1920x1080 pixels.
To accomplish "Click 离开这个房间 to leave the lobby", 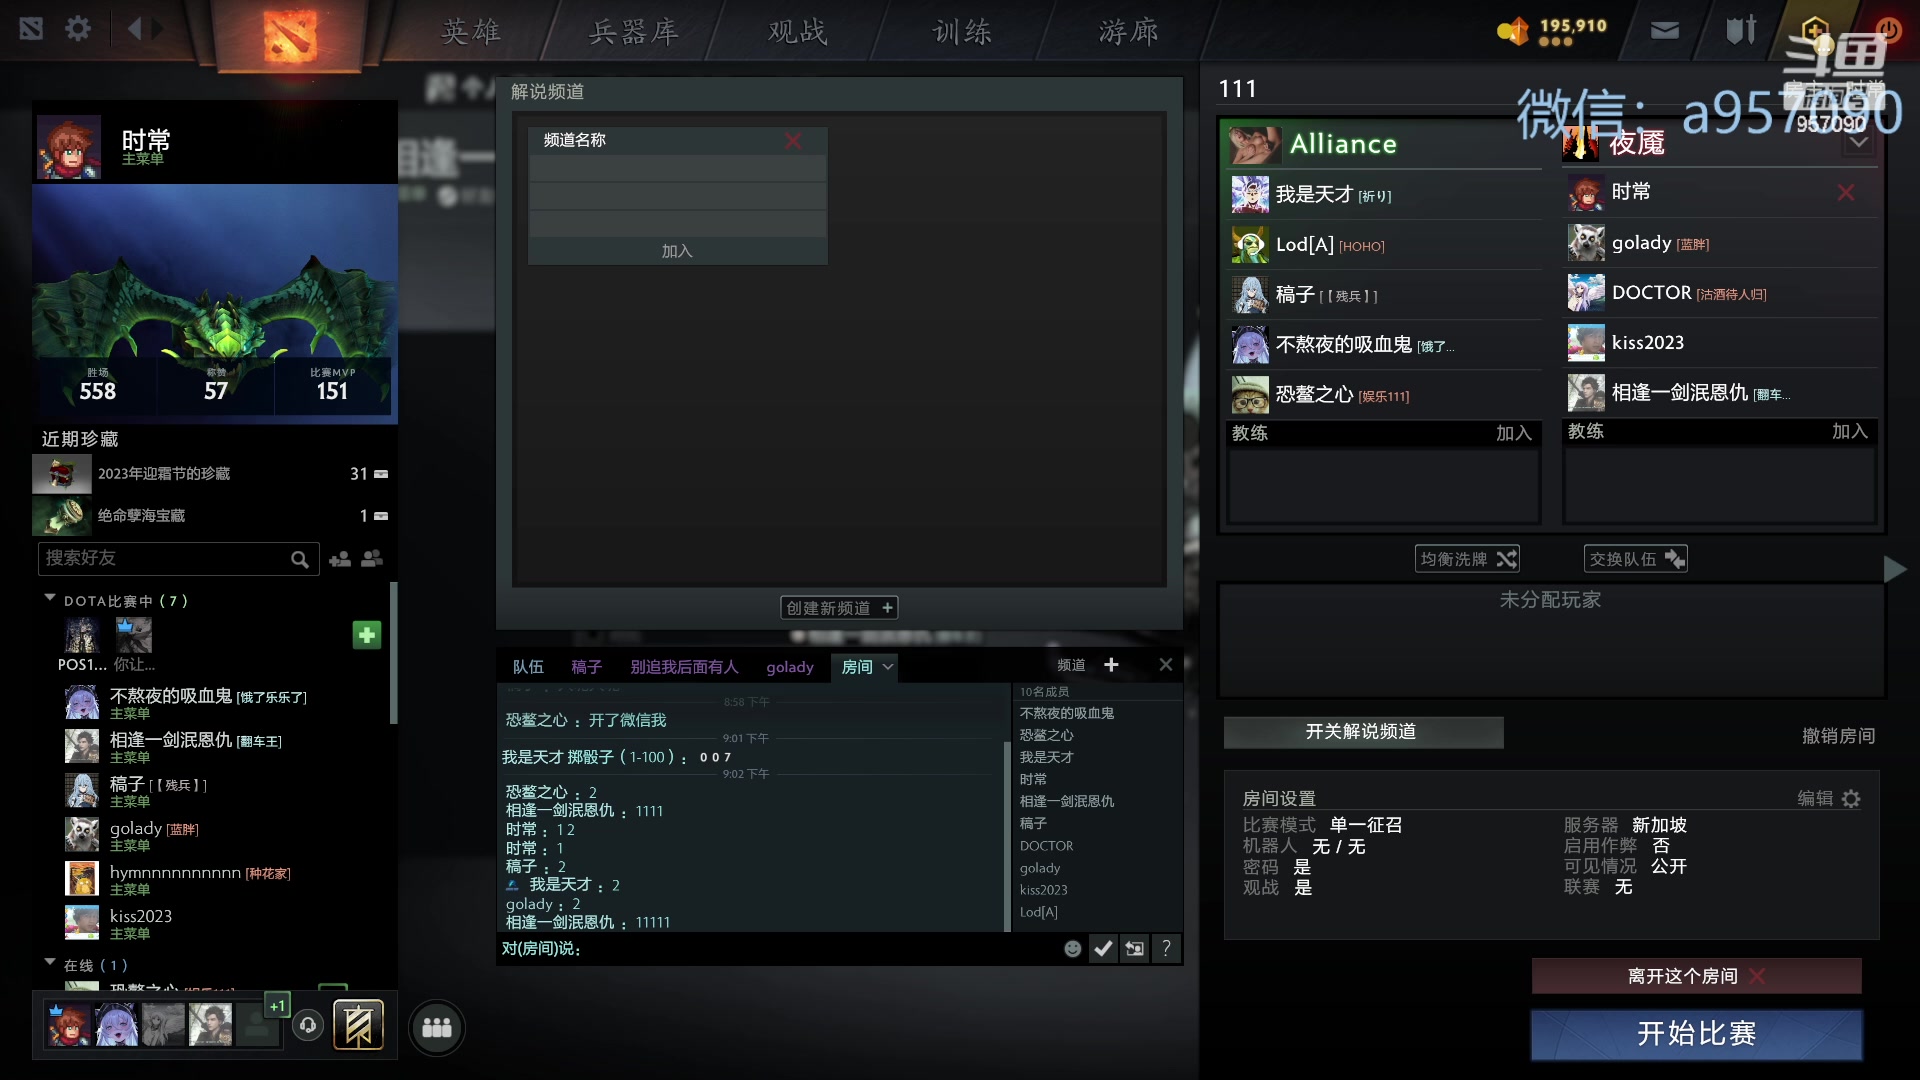I will coord(1696,975).
